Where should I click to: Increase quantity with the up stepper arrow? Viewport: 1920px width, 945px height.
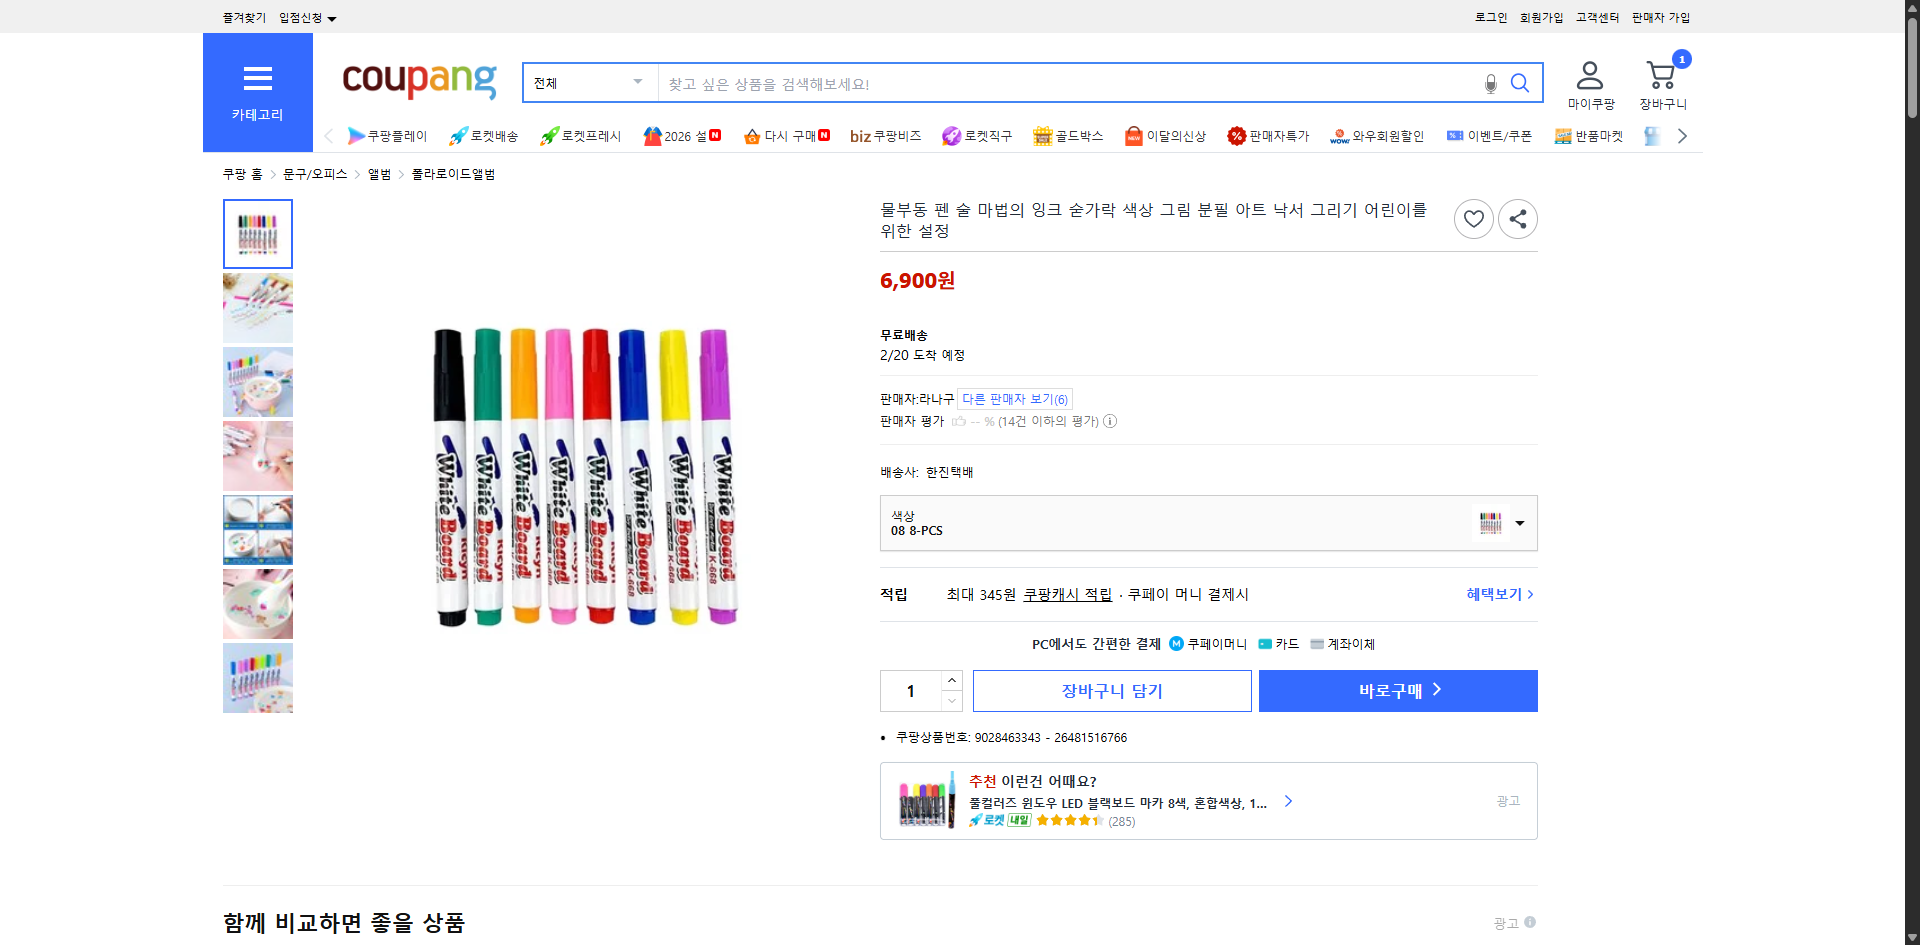(951, 680)
